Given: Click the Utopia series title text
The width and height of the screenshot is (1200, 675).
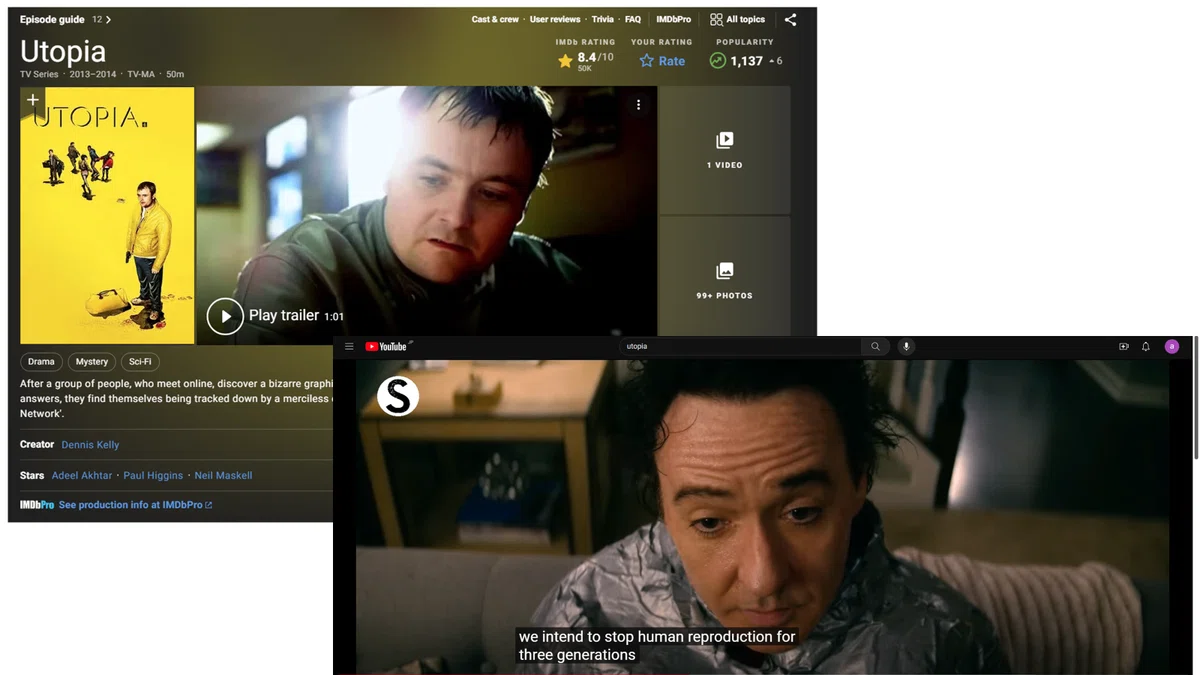Looking at the screenshot, I should pos(63,52).
